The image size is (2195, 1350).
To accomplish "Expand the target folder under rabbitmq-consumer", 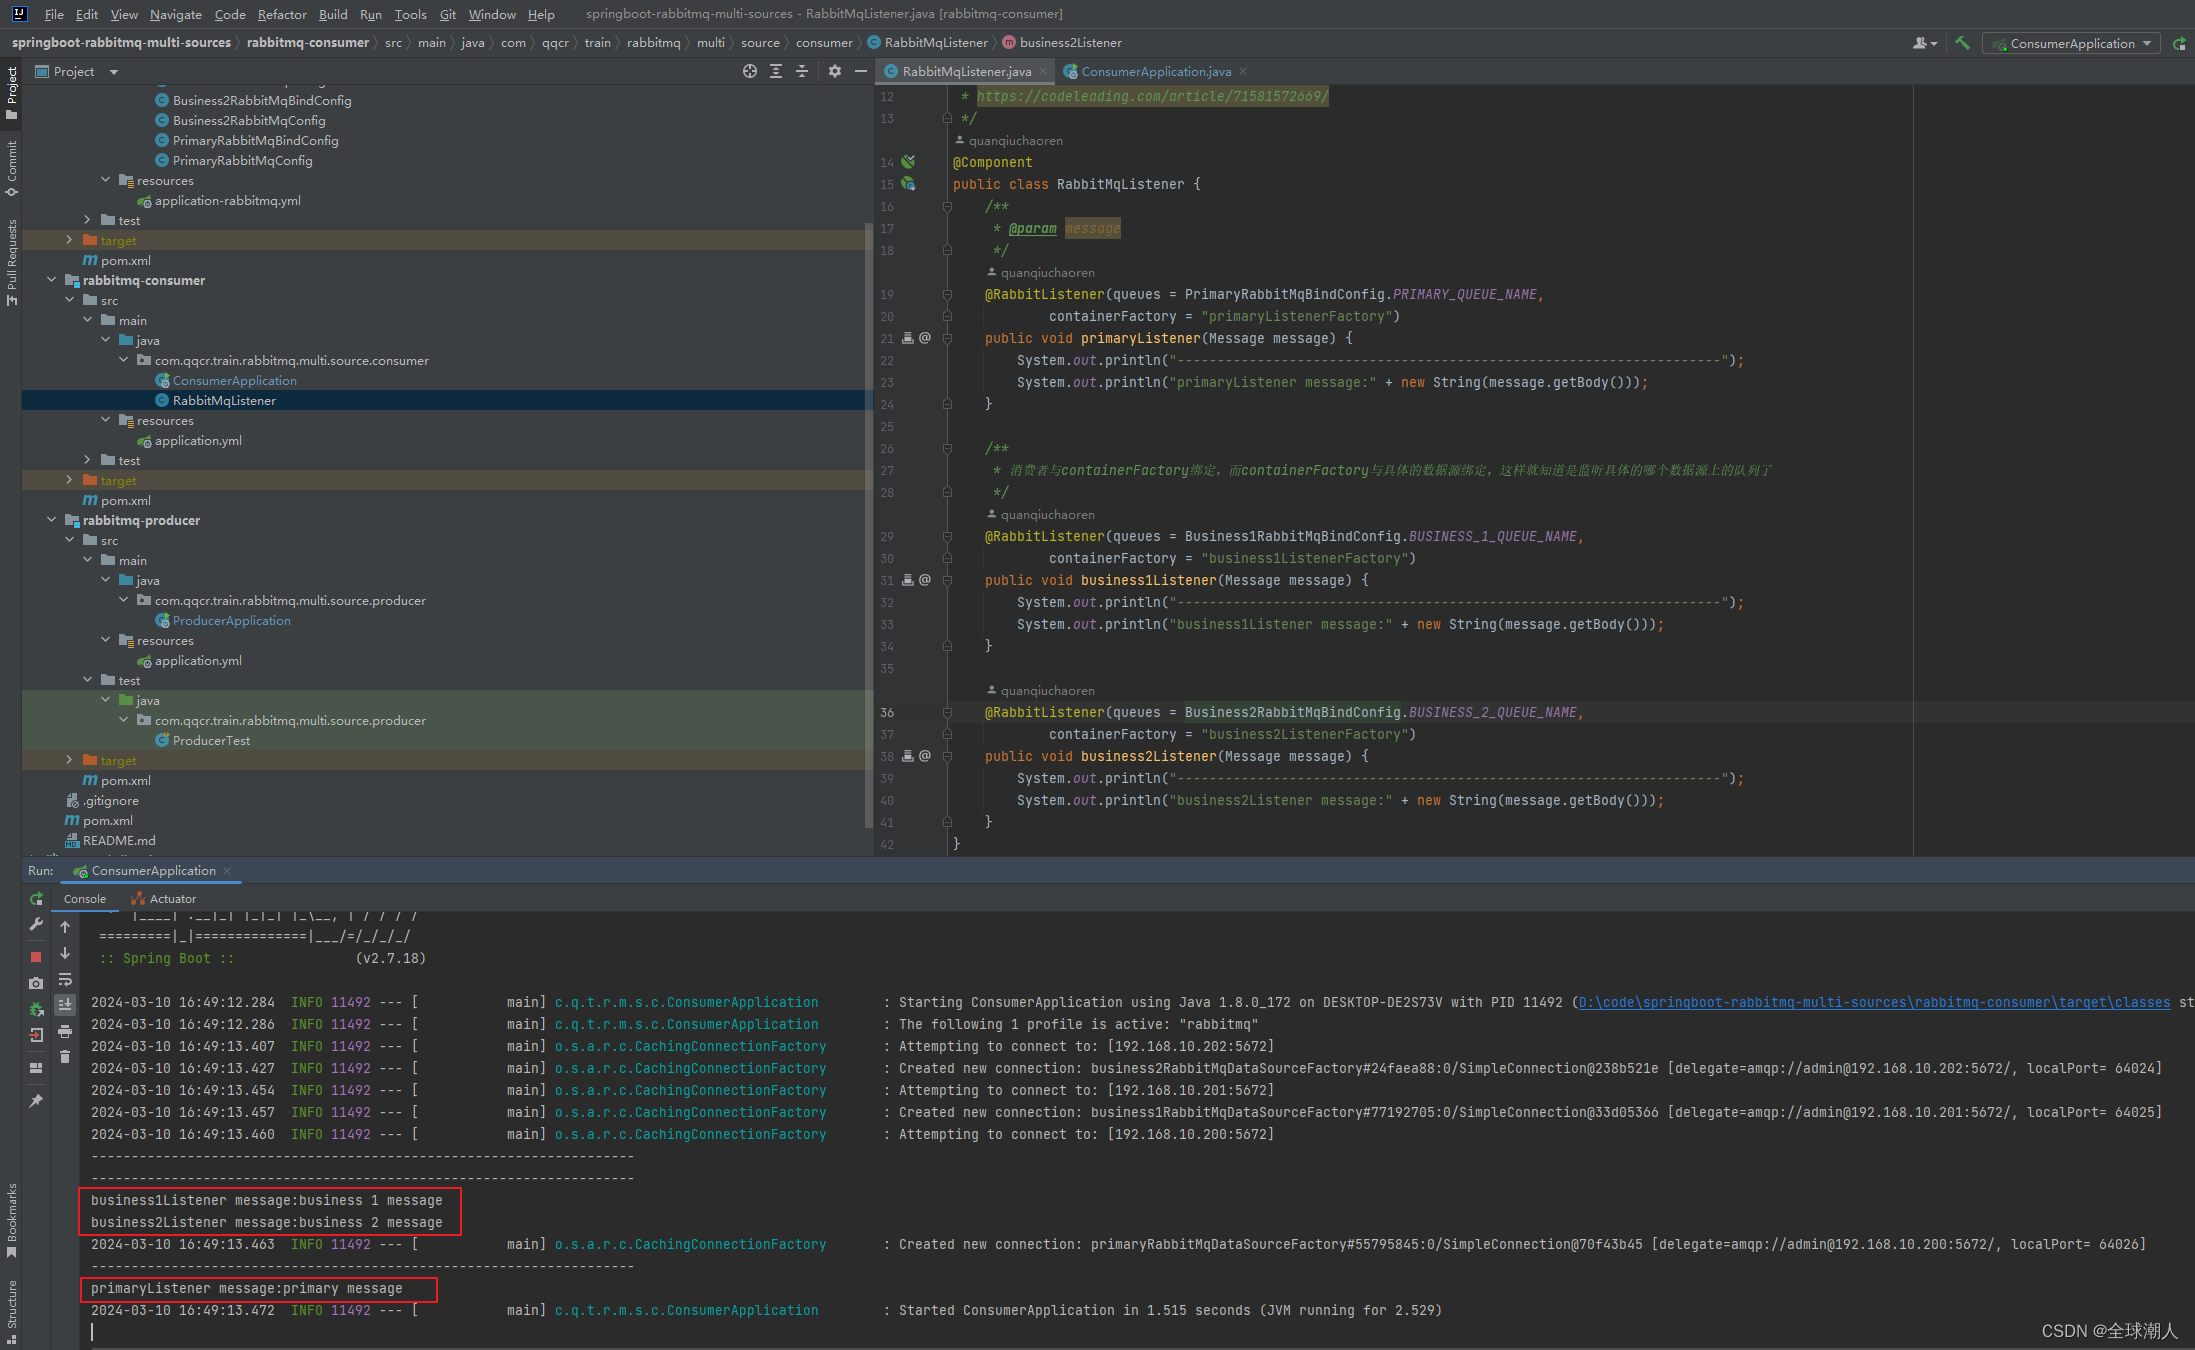I will click(x=69, y=480).
